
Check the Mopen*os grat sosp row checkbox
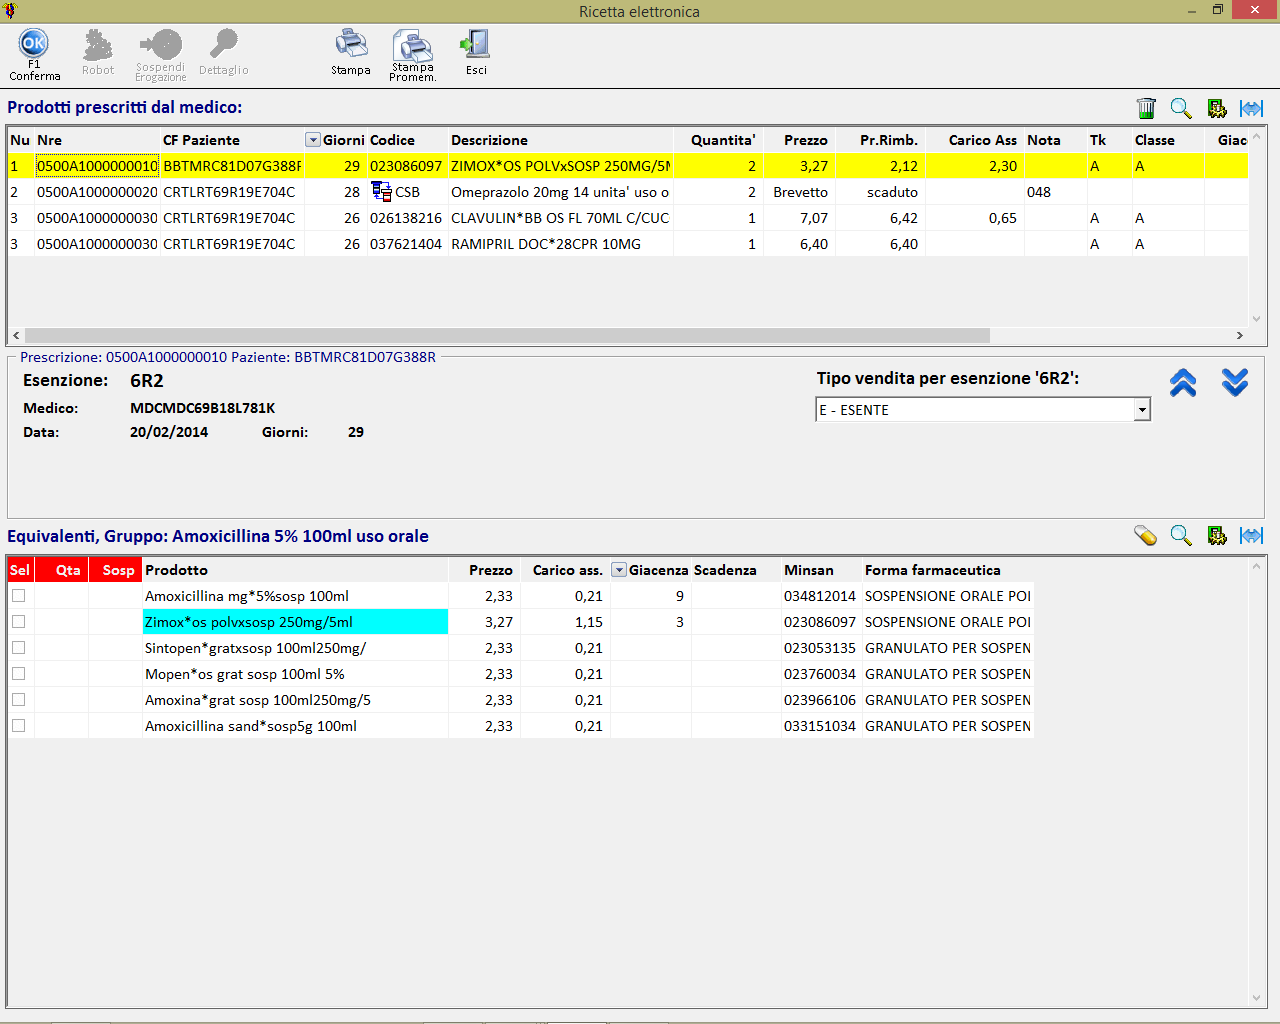point(18,674)
